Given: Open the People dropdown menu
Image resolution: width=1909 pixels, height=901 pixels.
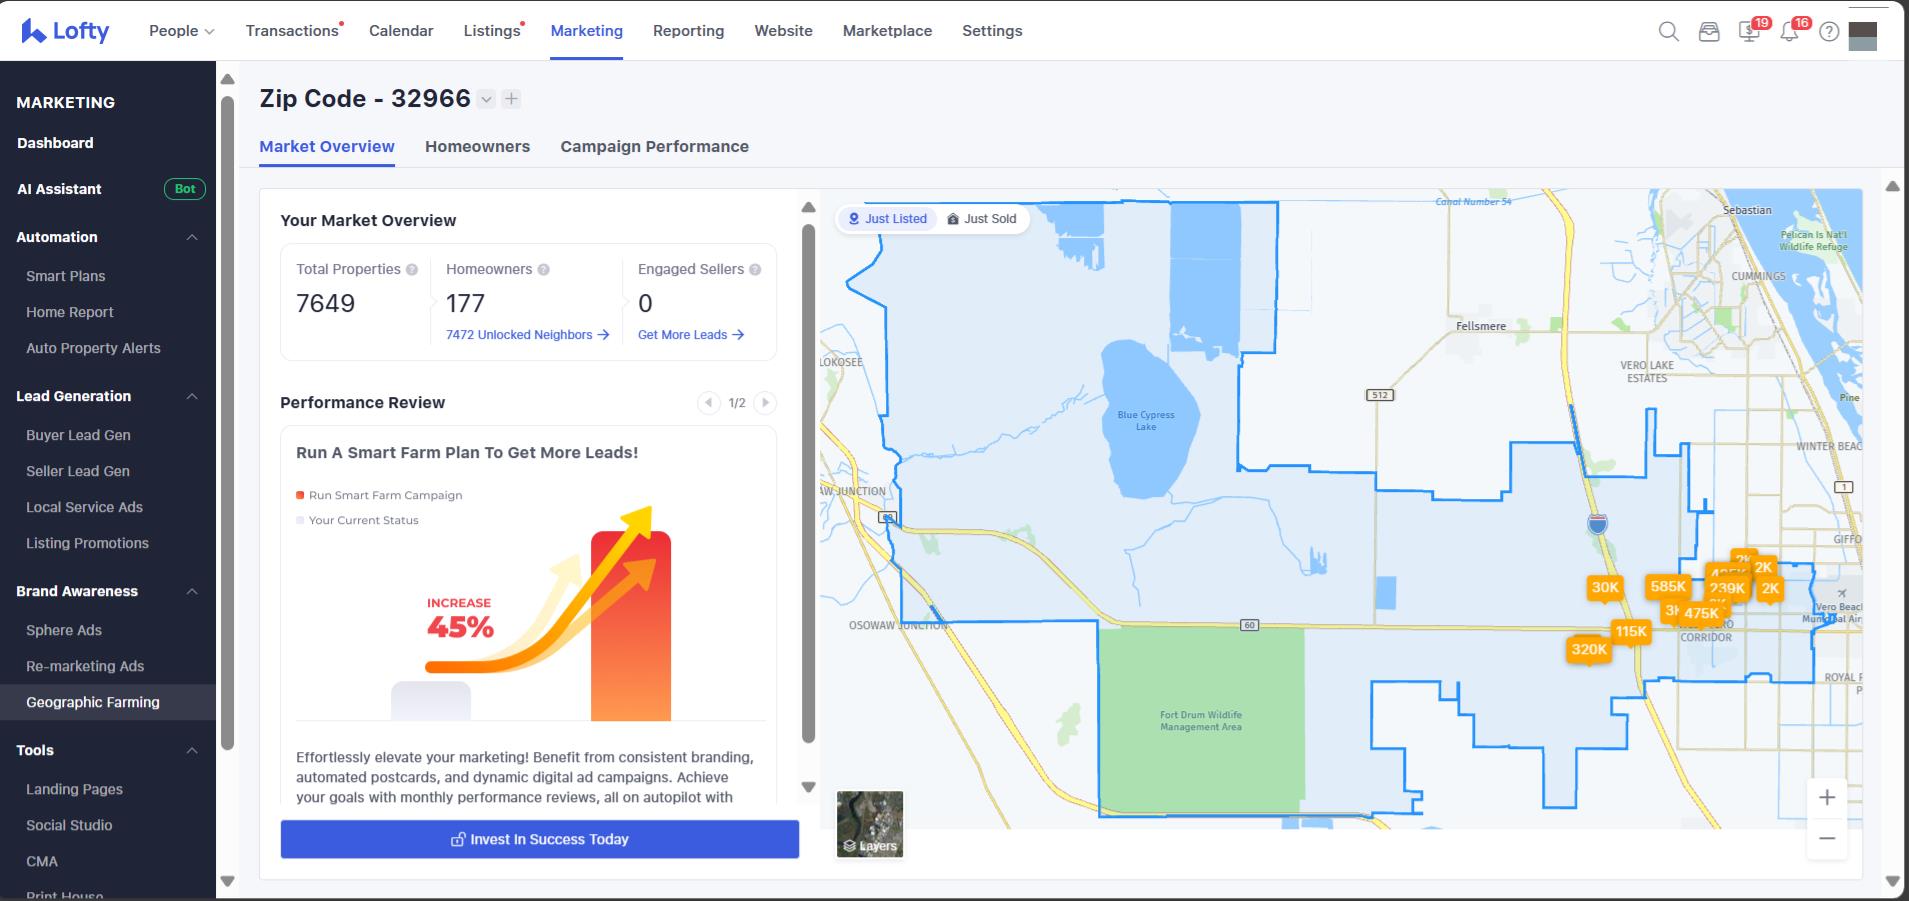Looking at the screenshot, I should [182, 31].
